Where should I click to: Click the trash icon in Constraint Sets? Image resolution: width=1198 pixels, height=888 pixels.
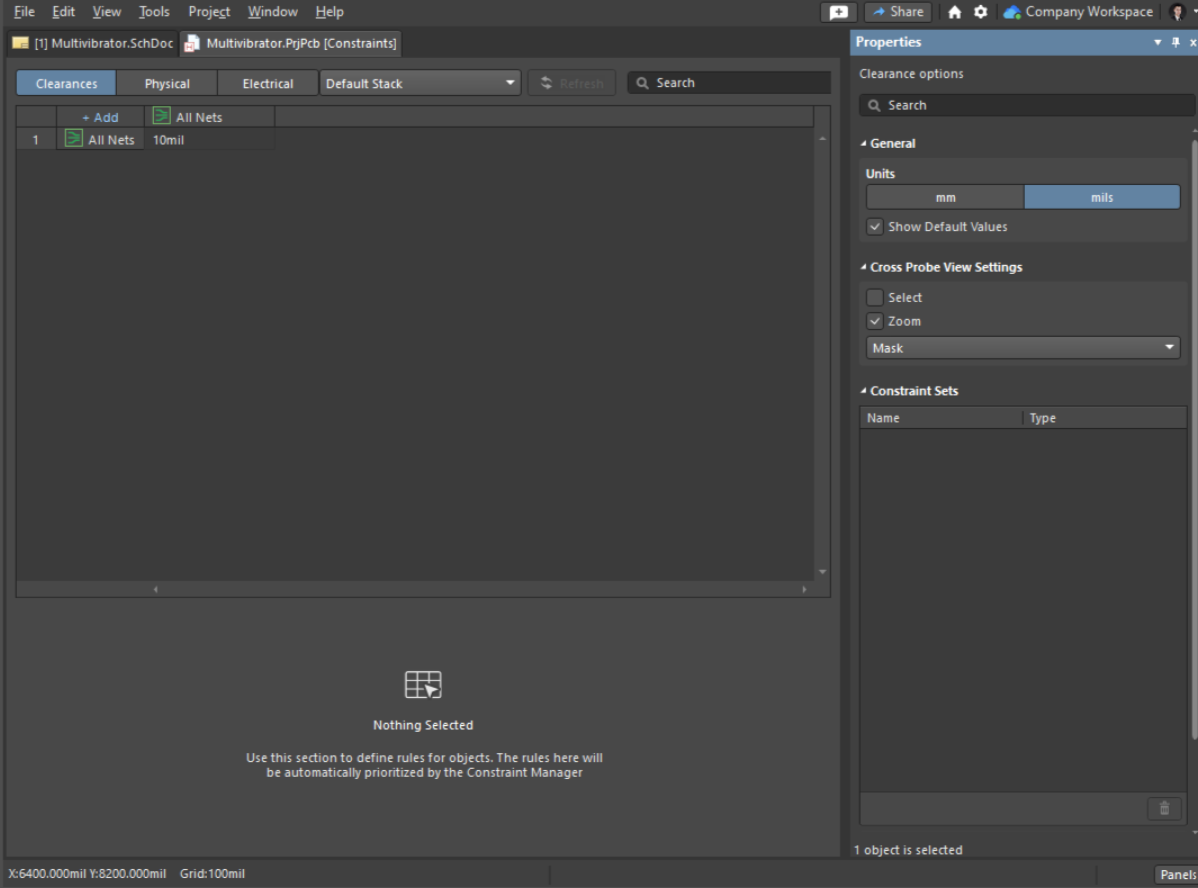[x=1163, y=809]
